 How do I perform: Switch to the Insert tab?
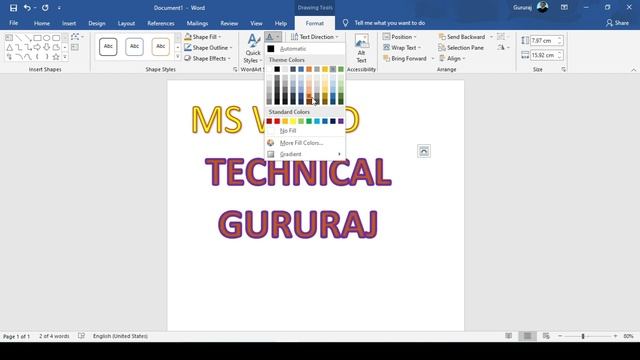[x=69, y=23]
